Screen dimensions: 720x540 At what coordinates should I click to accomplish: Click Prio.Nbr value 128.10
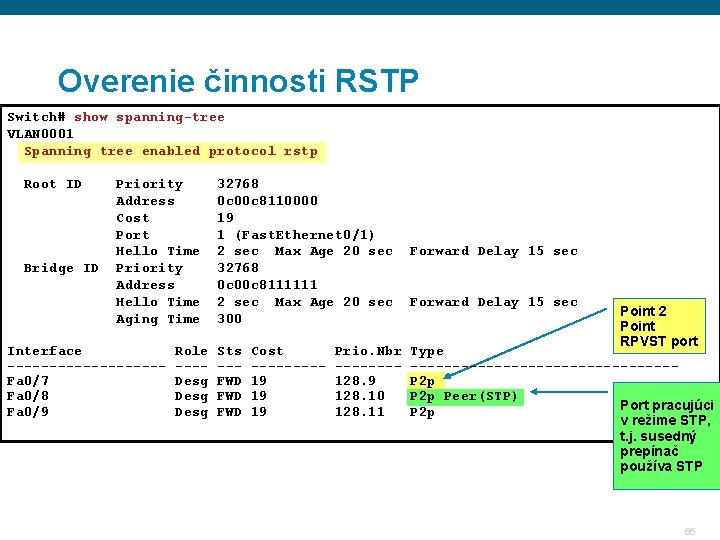(360, 396)
